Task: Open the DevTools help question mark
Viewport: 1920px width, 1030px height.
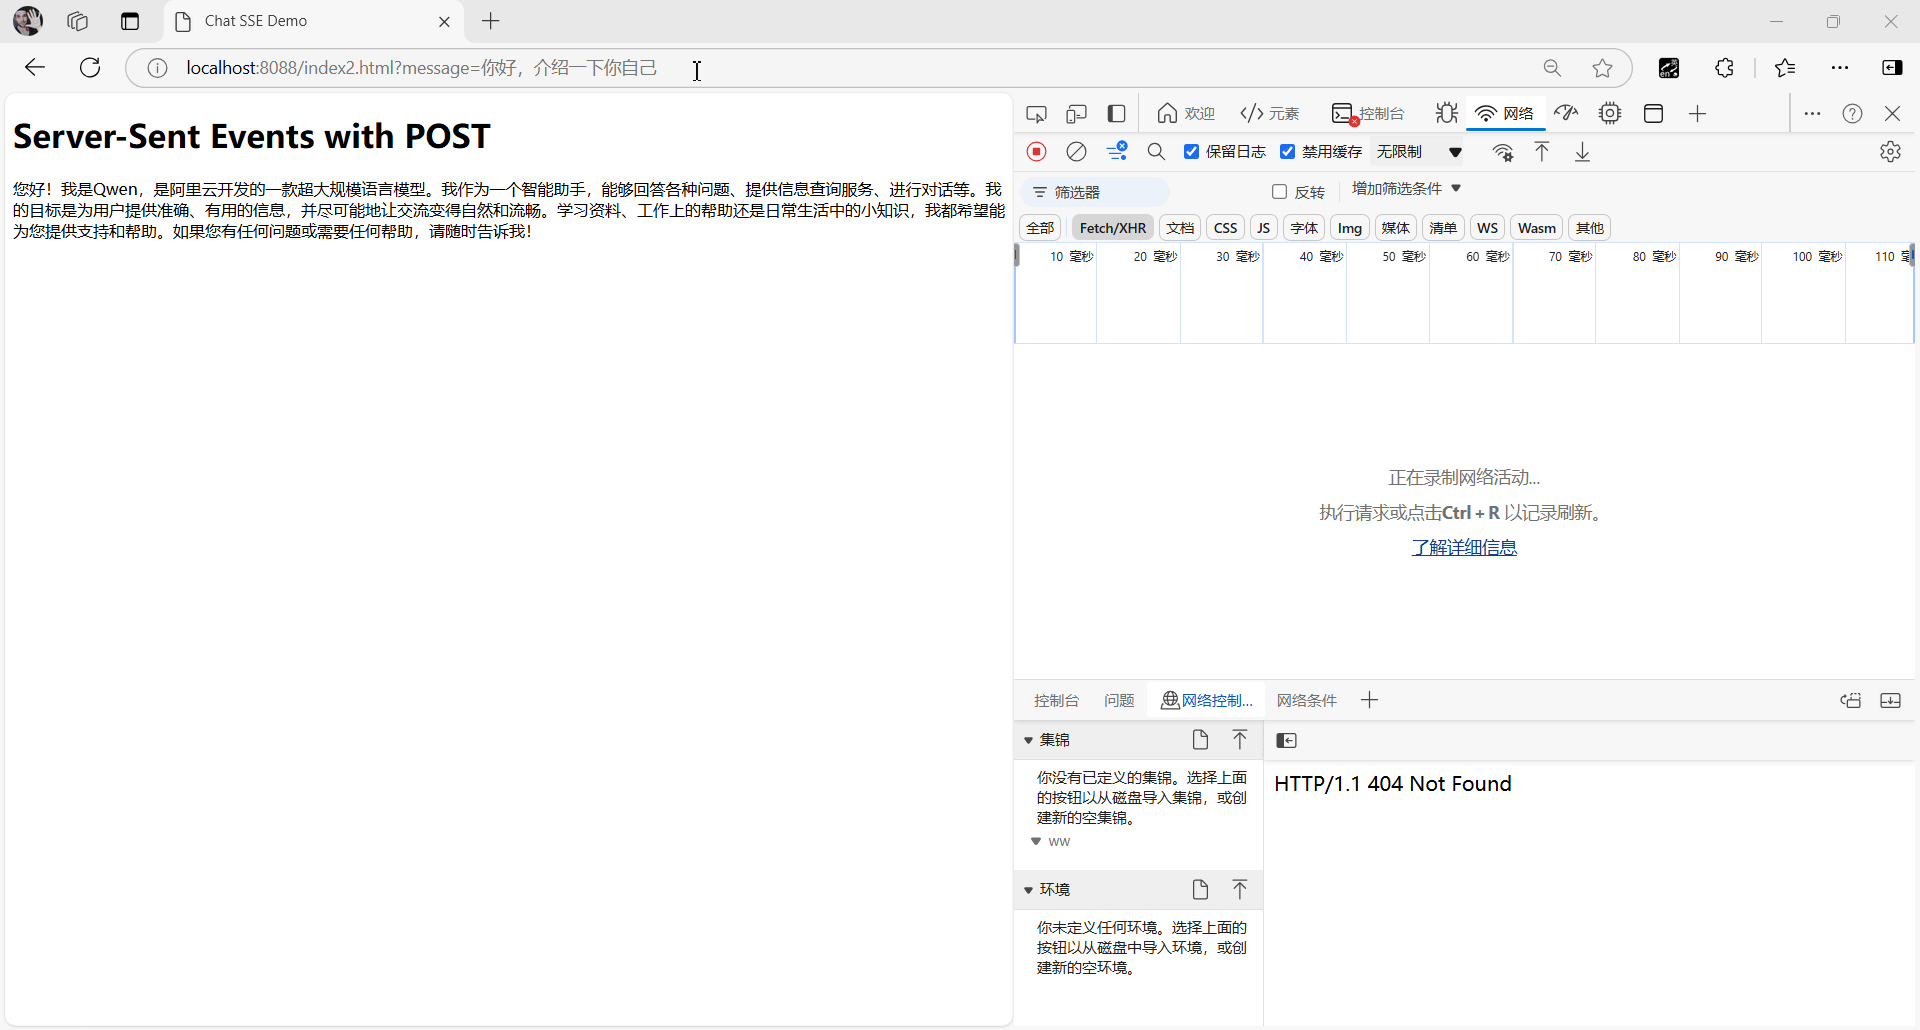Action: point(1852,114)
